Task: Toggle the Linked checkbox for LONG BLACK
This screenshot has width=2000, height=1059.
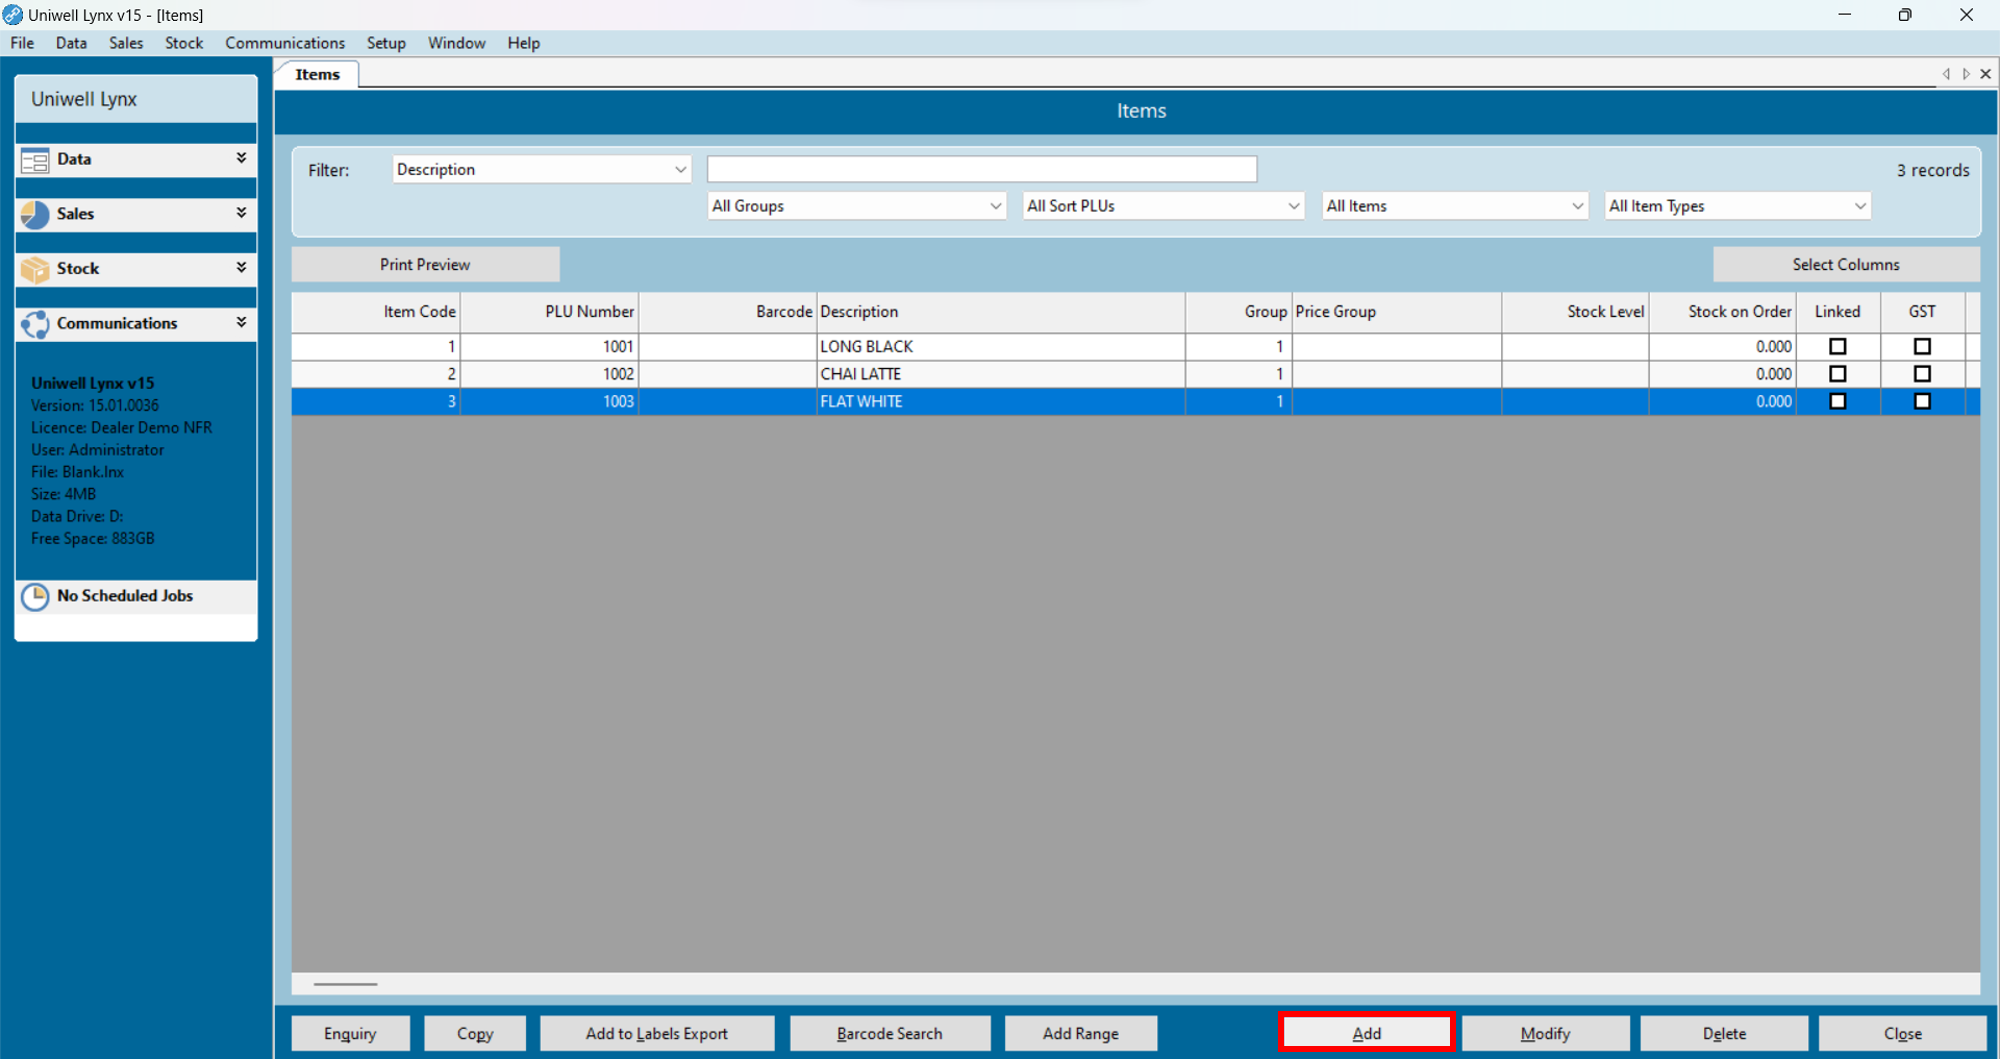Action: coord(1837,346)
